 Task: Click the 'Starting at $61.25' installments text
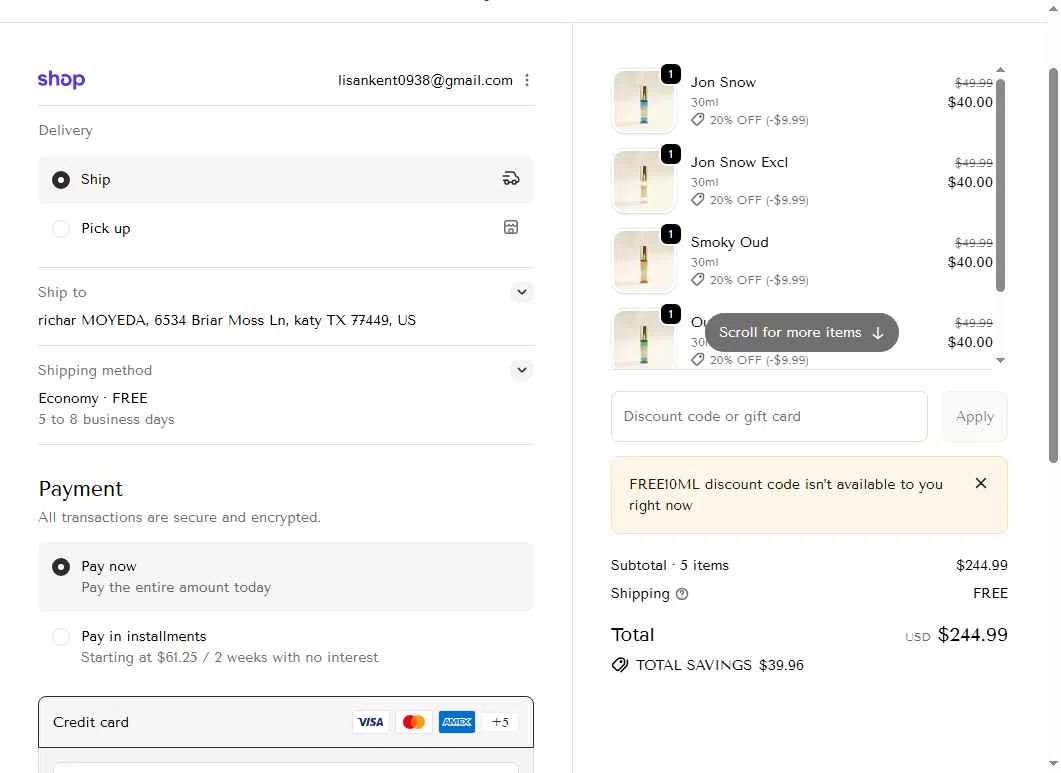[229, 657]
